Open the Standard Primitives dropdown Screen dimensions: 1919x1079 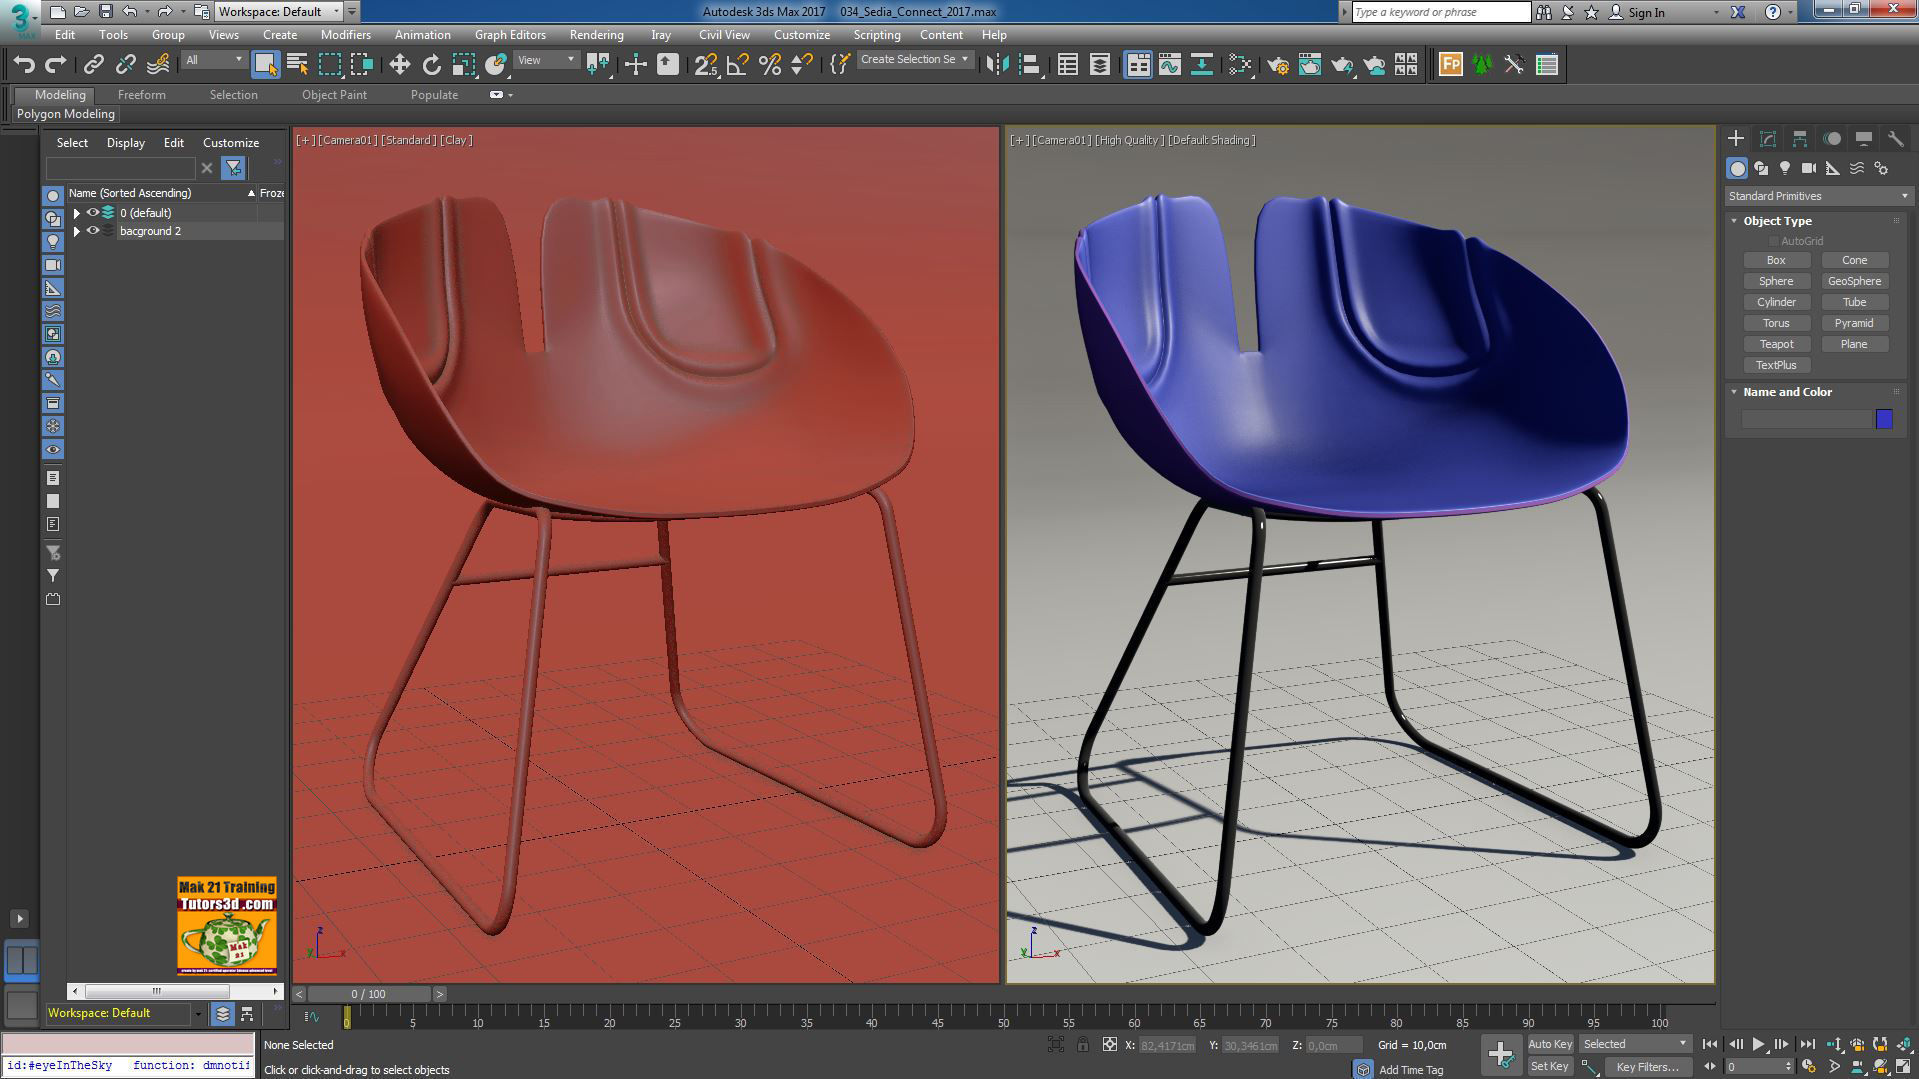point(1817,196)
